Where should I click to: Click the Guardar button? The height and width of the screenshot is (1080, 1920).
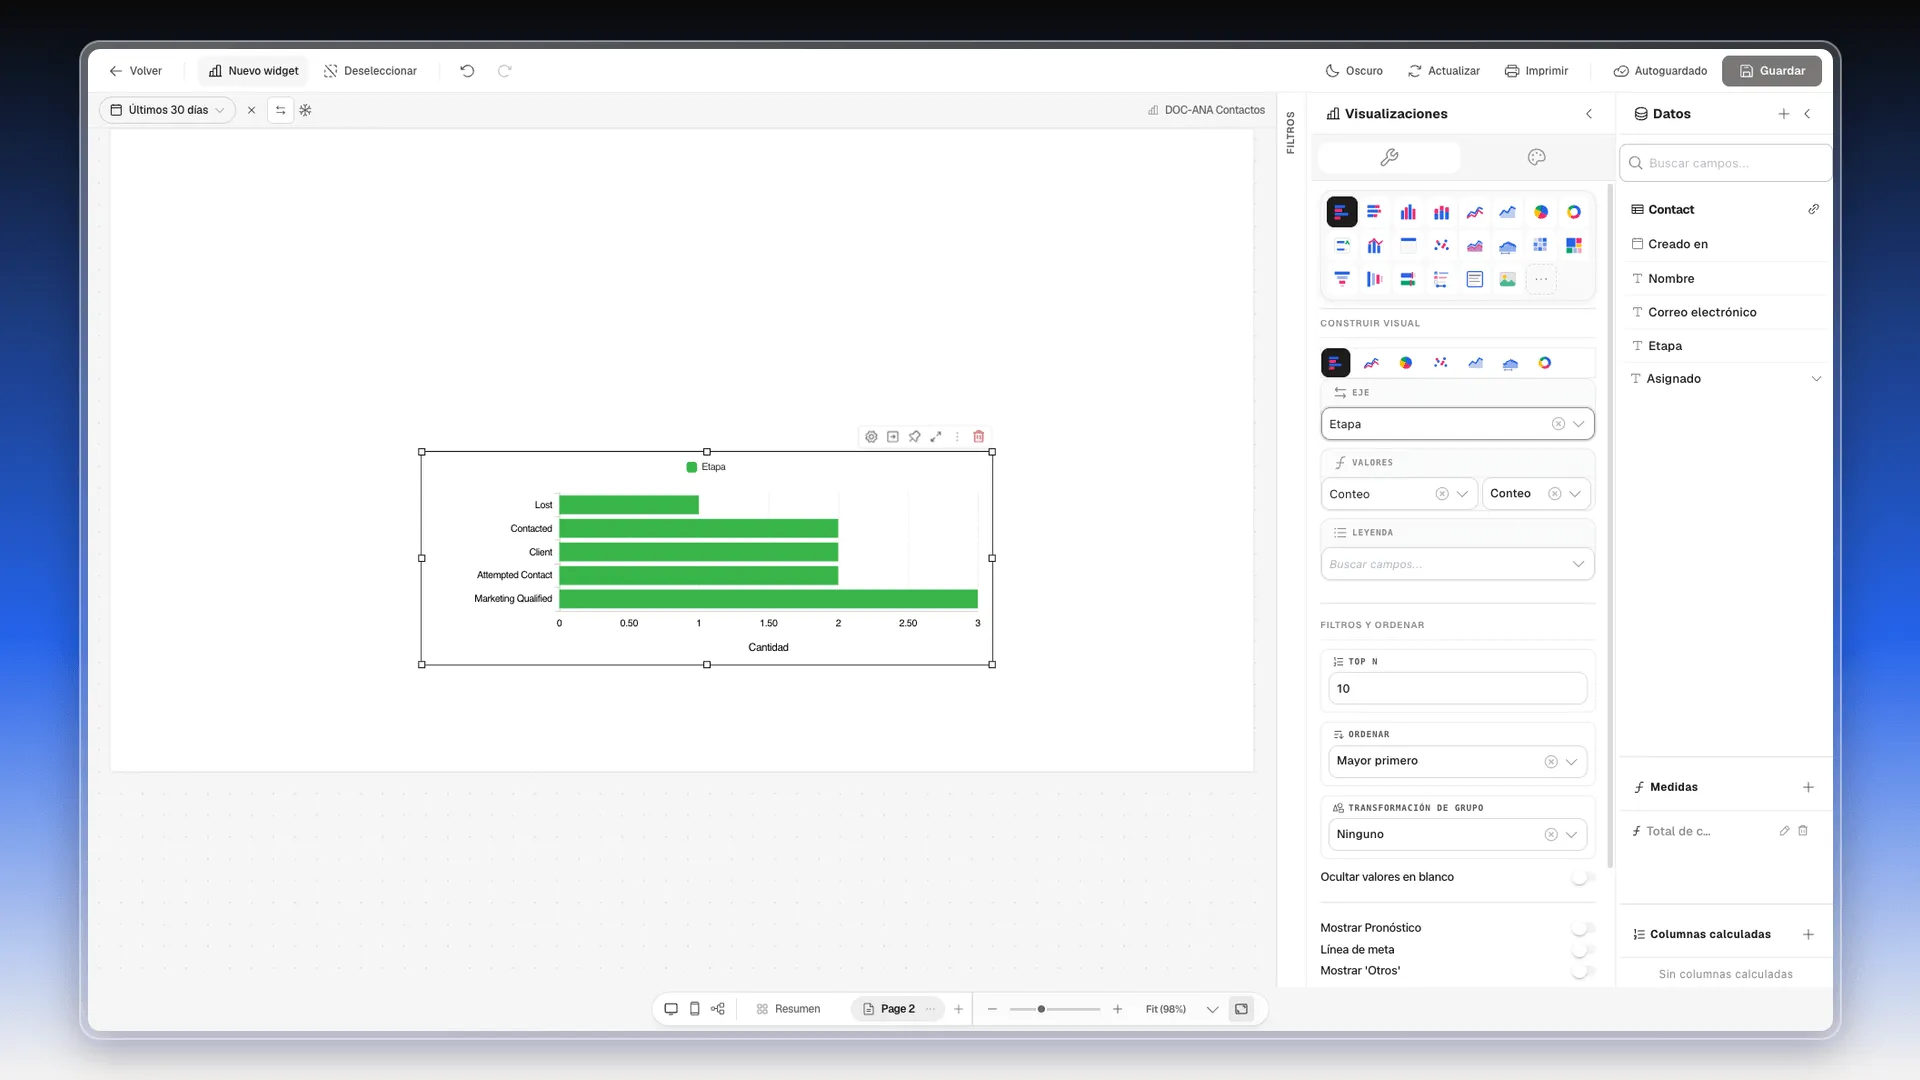pos(1771,71)
